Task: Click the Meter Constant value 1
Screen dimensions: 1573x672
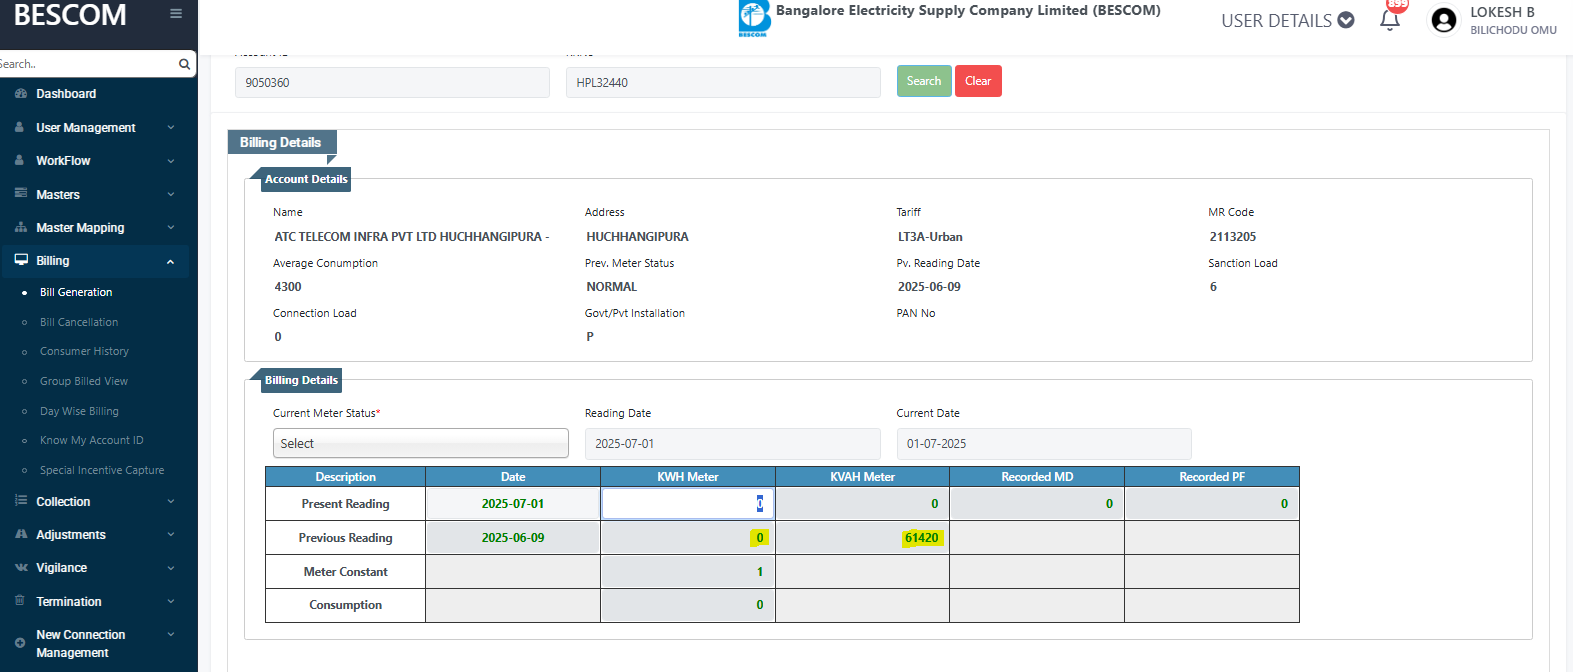Action: click(x=760, y=572)
